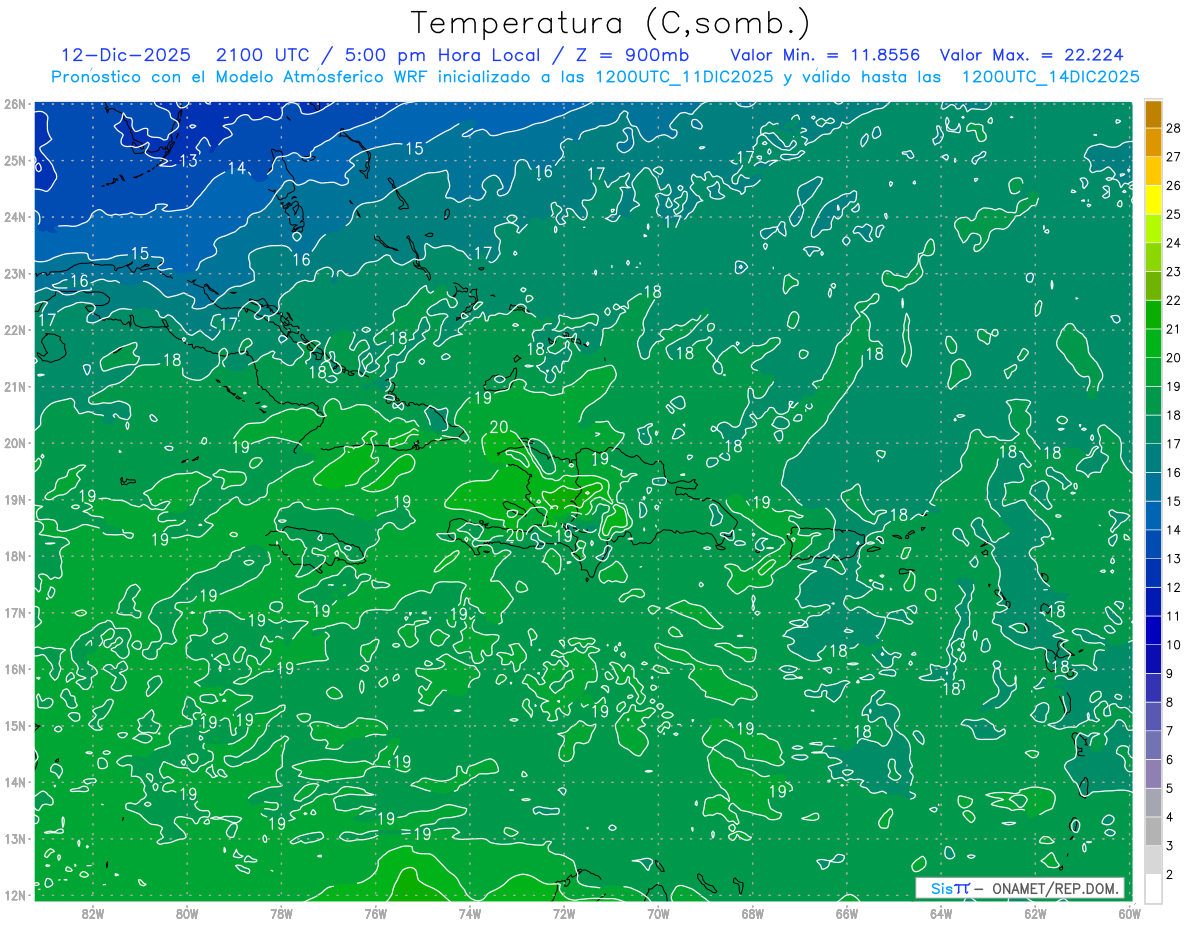This screenshot has width=1200, height=927.
Task: Click the '14N' latitude axis label
Action: click(14, 782)
